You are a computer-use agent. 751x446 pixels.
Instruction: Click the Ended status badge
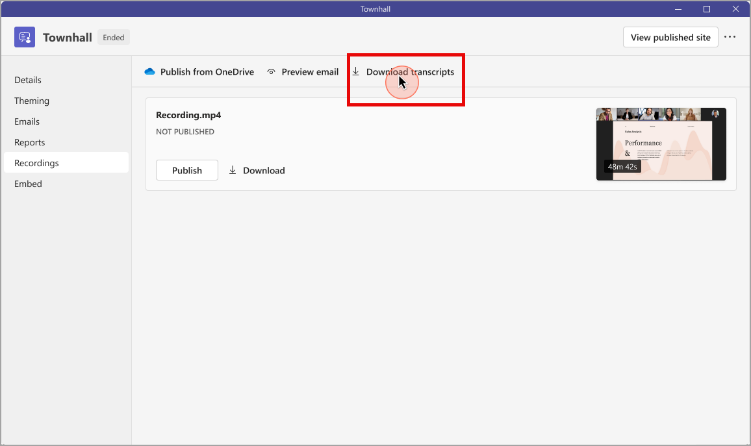click(x=114, y=37)
